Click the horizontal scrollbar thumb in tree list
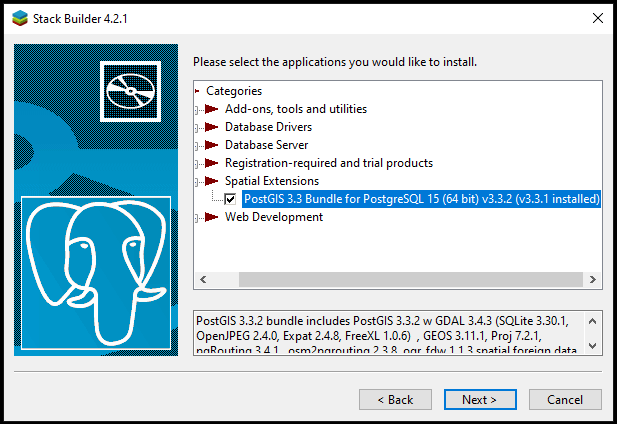The height and width of the screenshot is (424, 617). [411, 280]
